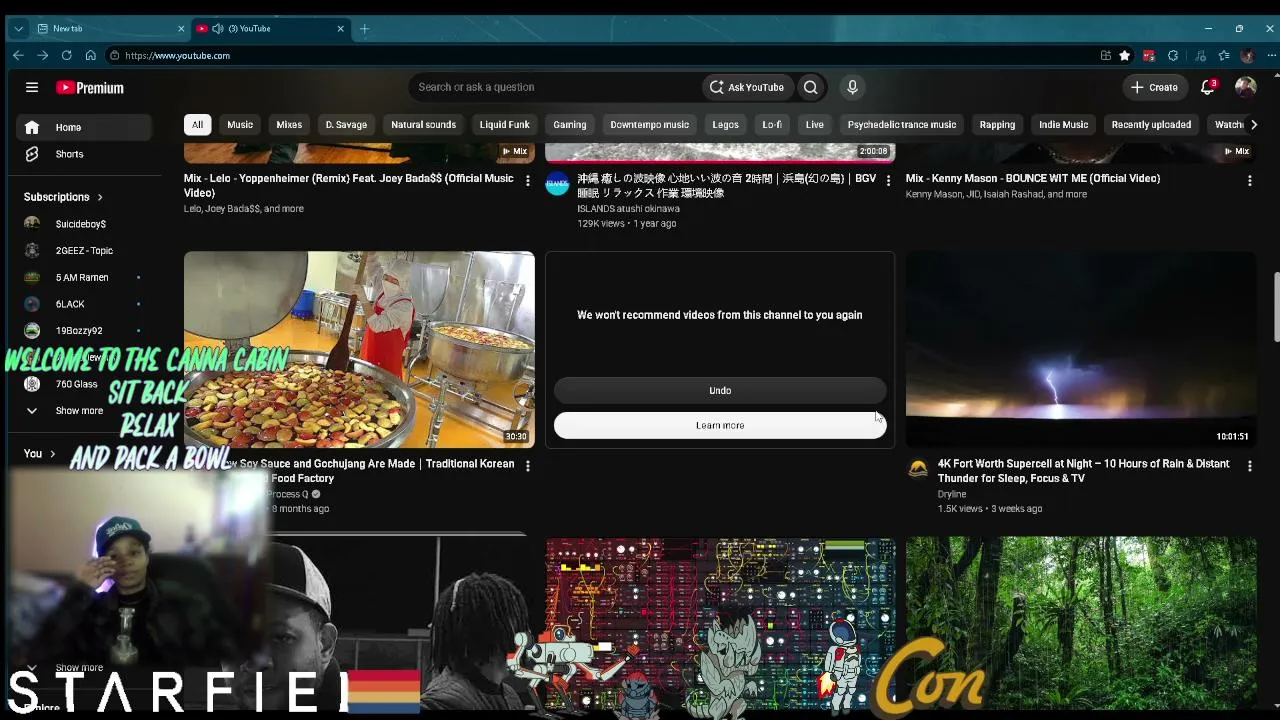This screenshot has width=1280, height=720.
Task: Click the magnifier search button
Action: coord(811,87)
